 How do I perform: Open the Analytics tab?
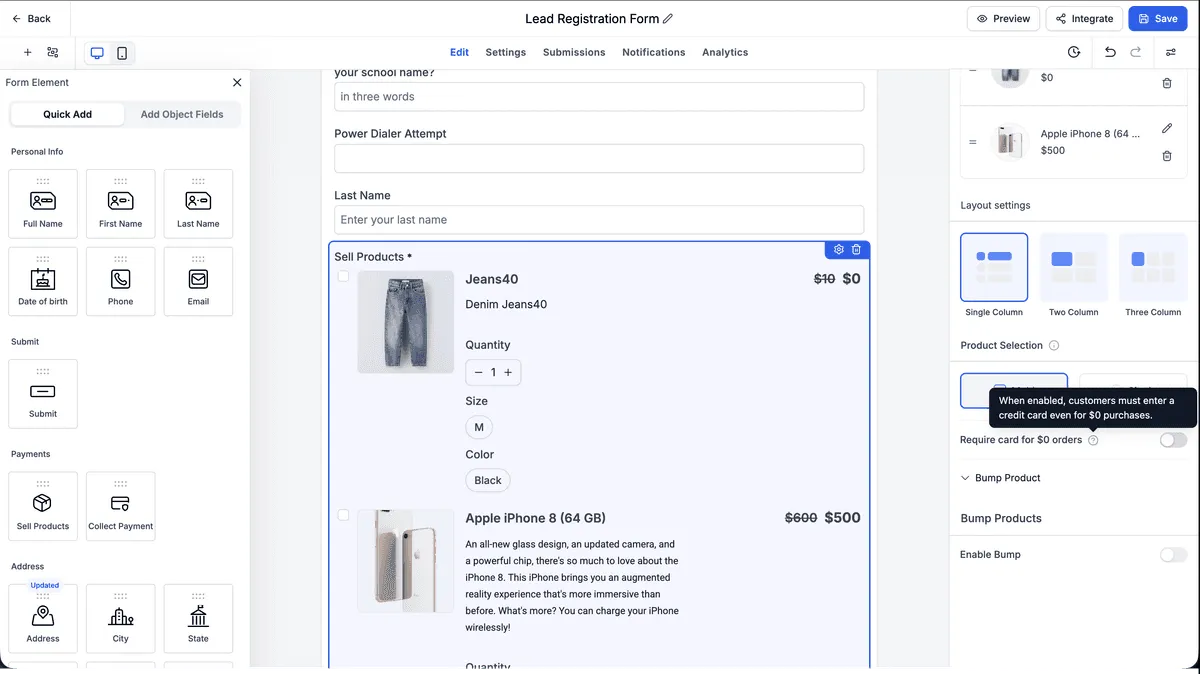[725, 52]
